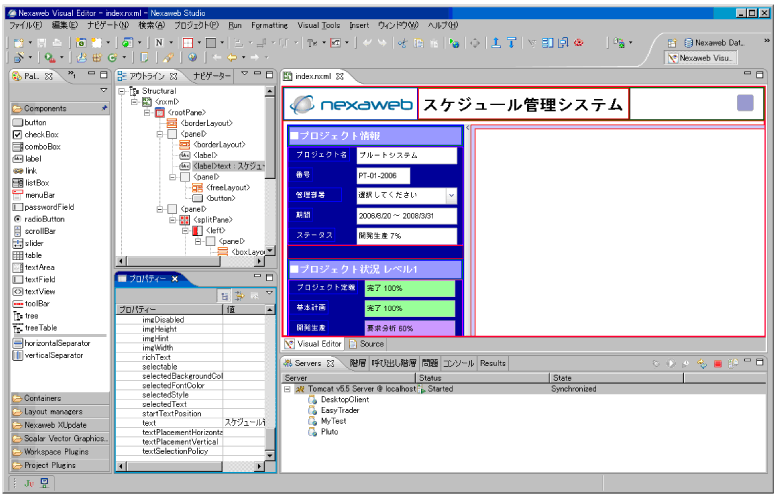This screenshot has width=780, height=495.
Task: Click the yellow back navigation arrow
Action: 232,58
